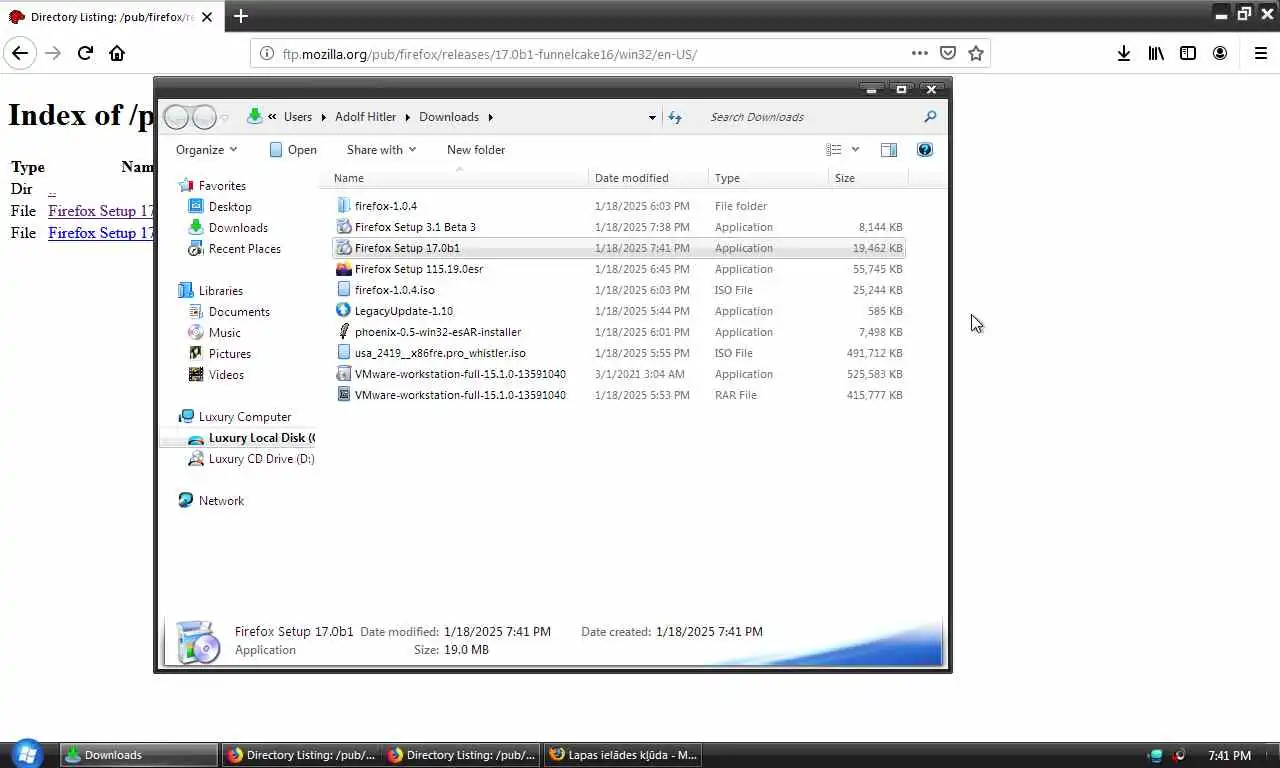Sort by Type column header

coord(768,178)
